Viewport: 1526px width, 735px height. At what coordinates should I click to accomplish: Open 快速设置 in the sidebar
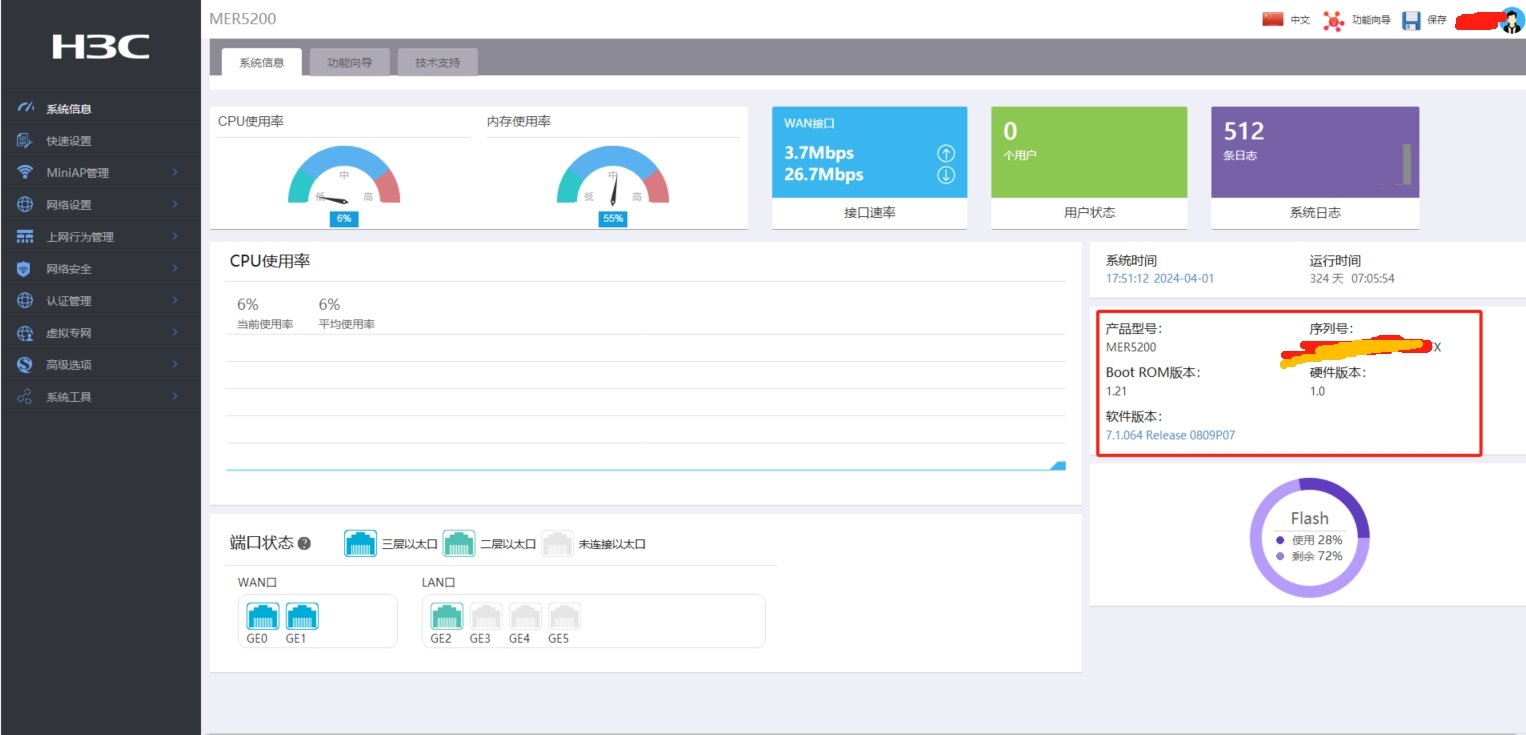coord(100,141)
